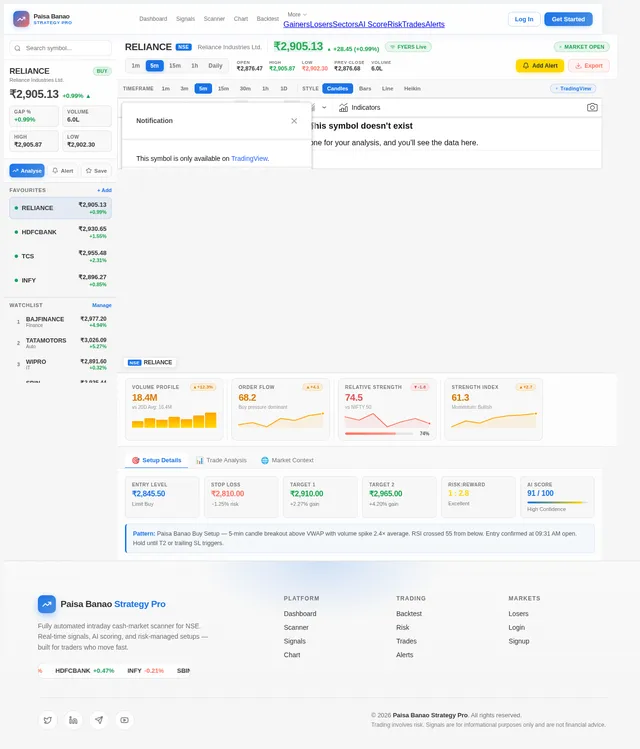The image size is (640, 749).
Task: Click the MARKET OPEN status badge
Action: 581,47
